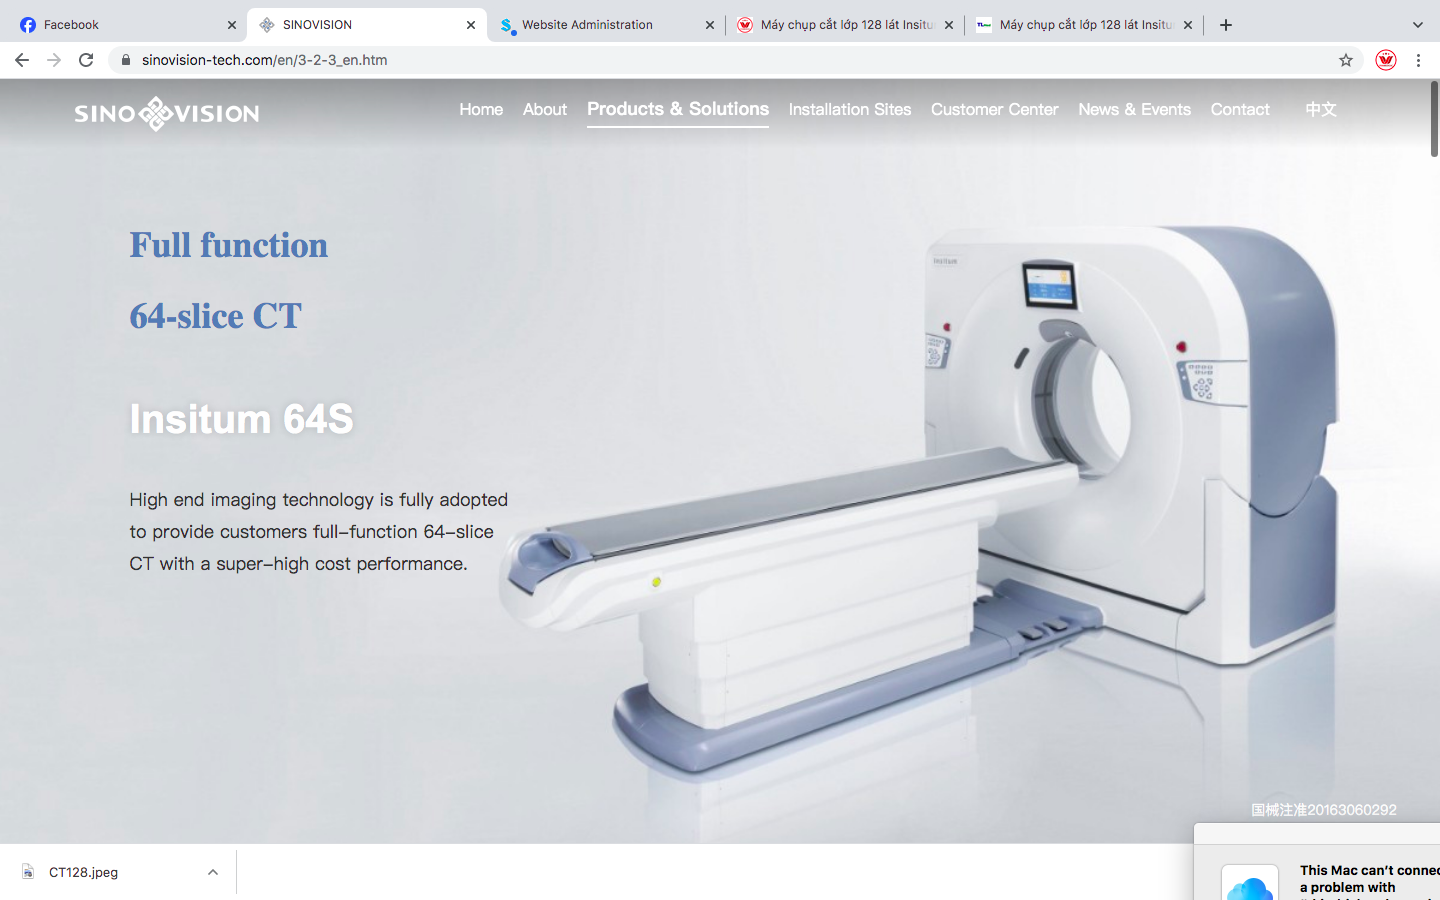Click the SINOVISION logo
The height and width of the screenshot is (900, 1440).
click(x=167, y=113)
